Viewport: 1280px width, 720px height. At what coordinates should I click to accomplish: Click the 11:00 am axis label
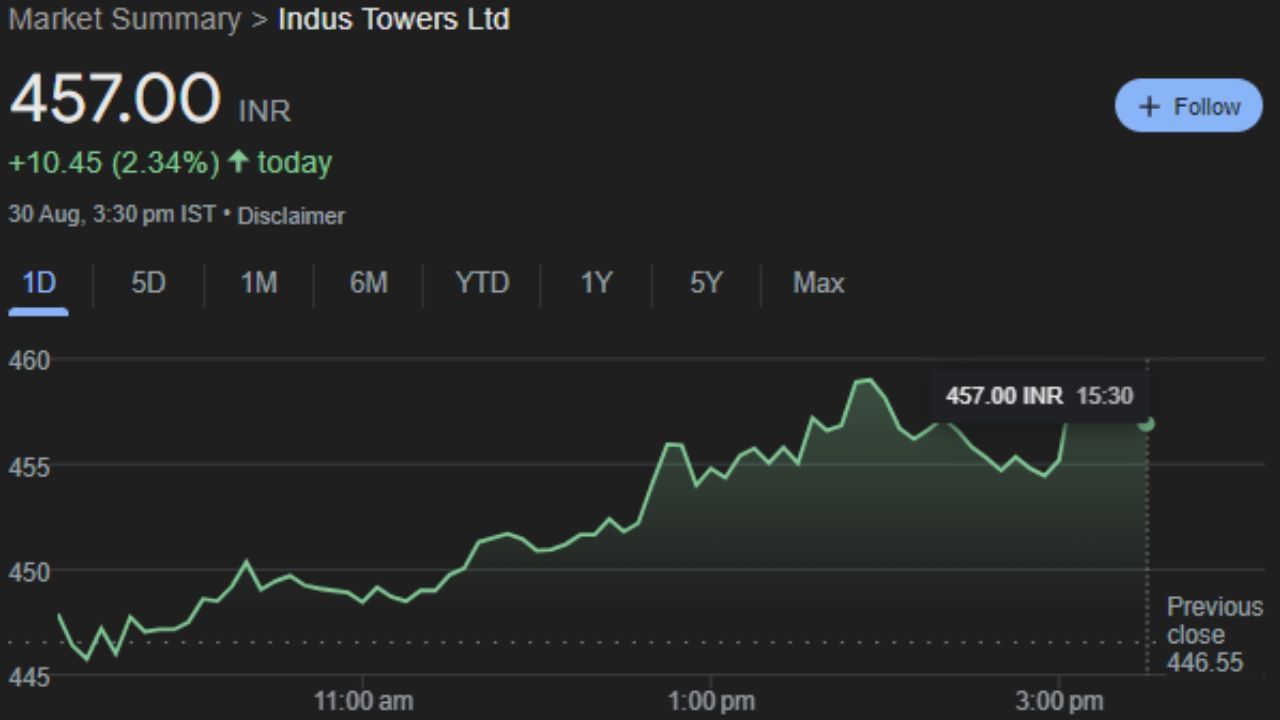tap(363, 701)
